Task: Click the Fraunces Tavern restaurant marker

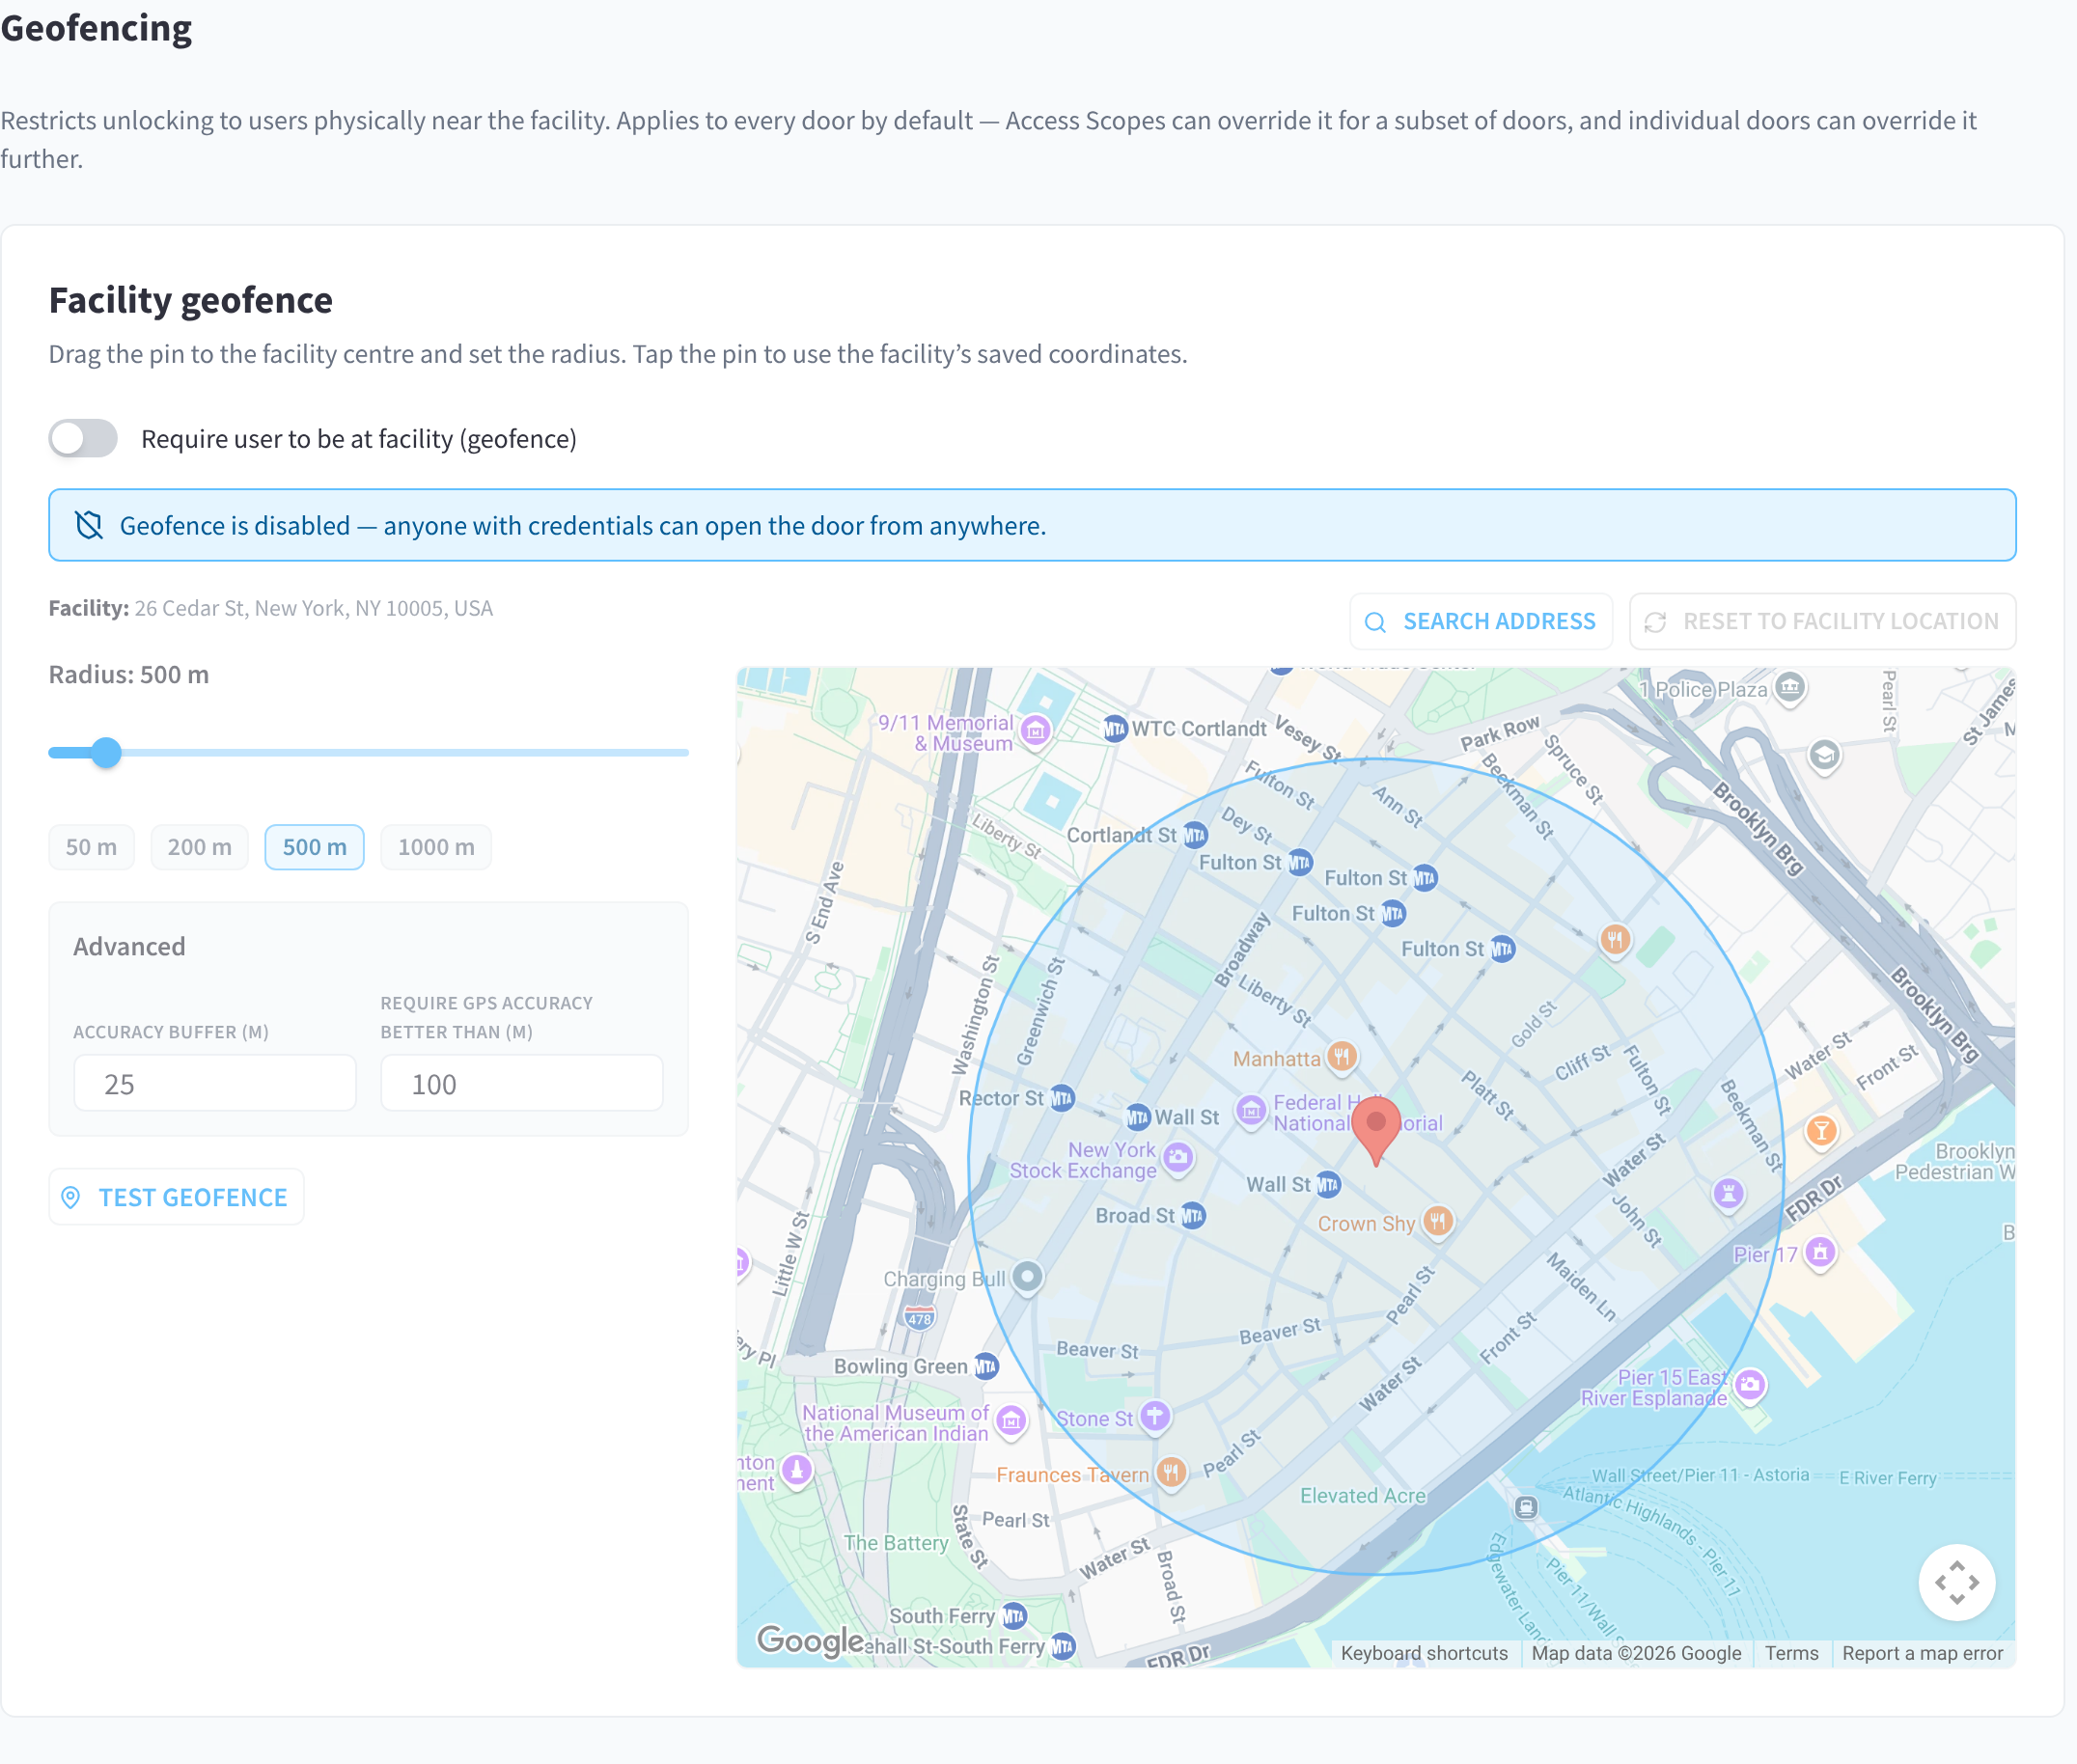Action: point(1171,1472)
